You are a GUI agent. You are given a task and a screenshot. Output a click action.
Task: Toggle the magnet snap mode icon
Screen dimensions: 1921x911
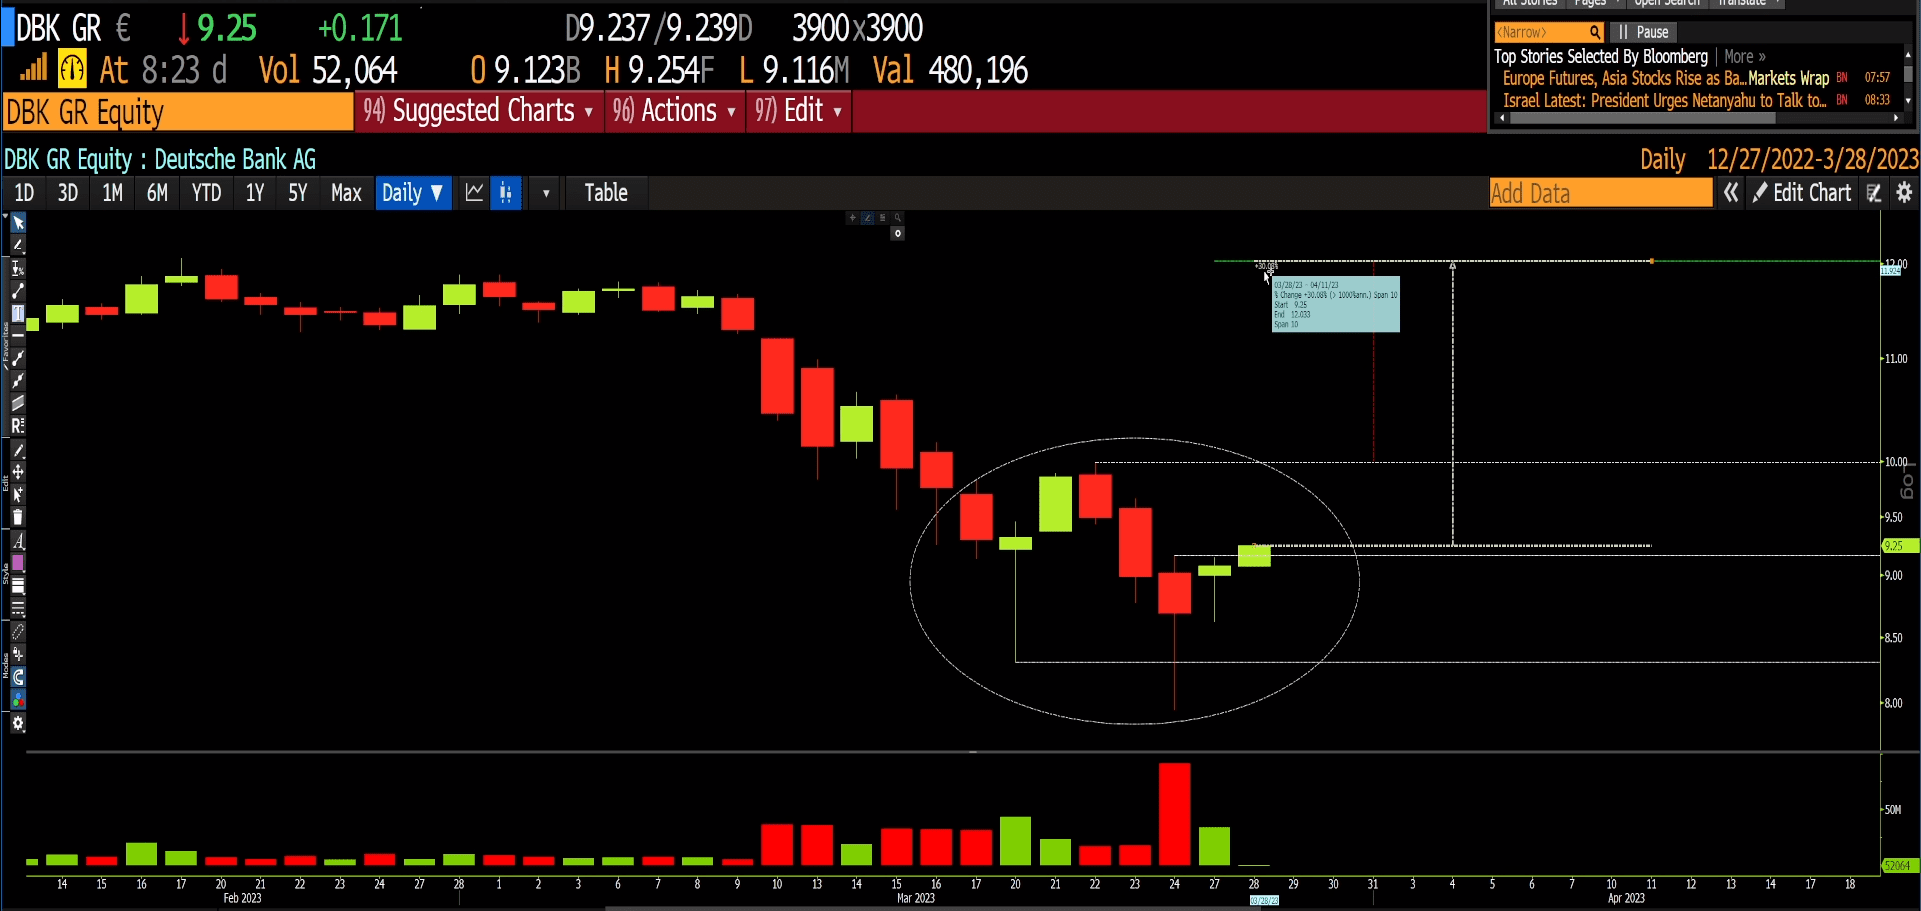tap(18, 677)
